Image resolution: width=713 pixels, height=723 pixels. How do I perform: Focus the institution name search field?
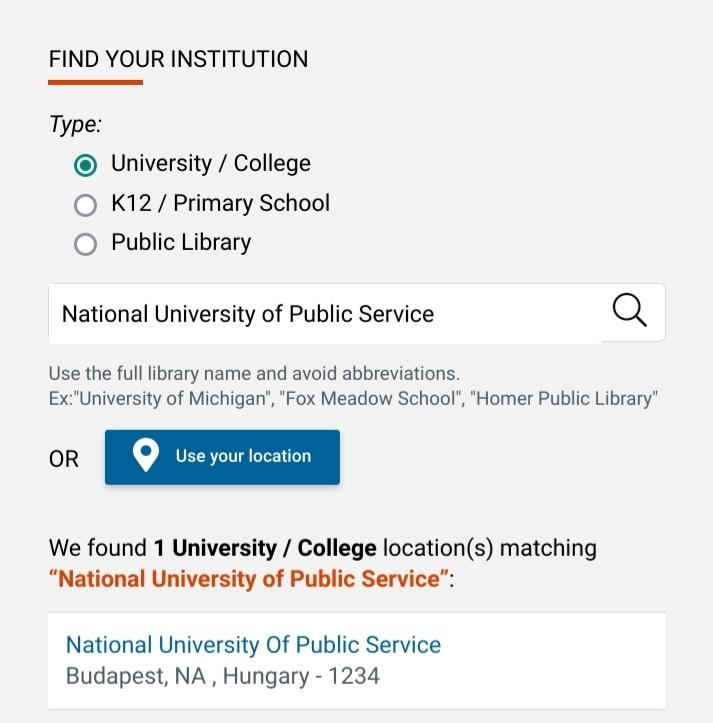pyautogui.click(x=325, y=314)
